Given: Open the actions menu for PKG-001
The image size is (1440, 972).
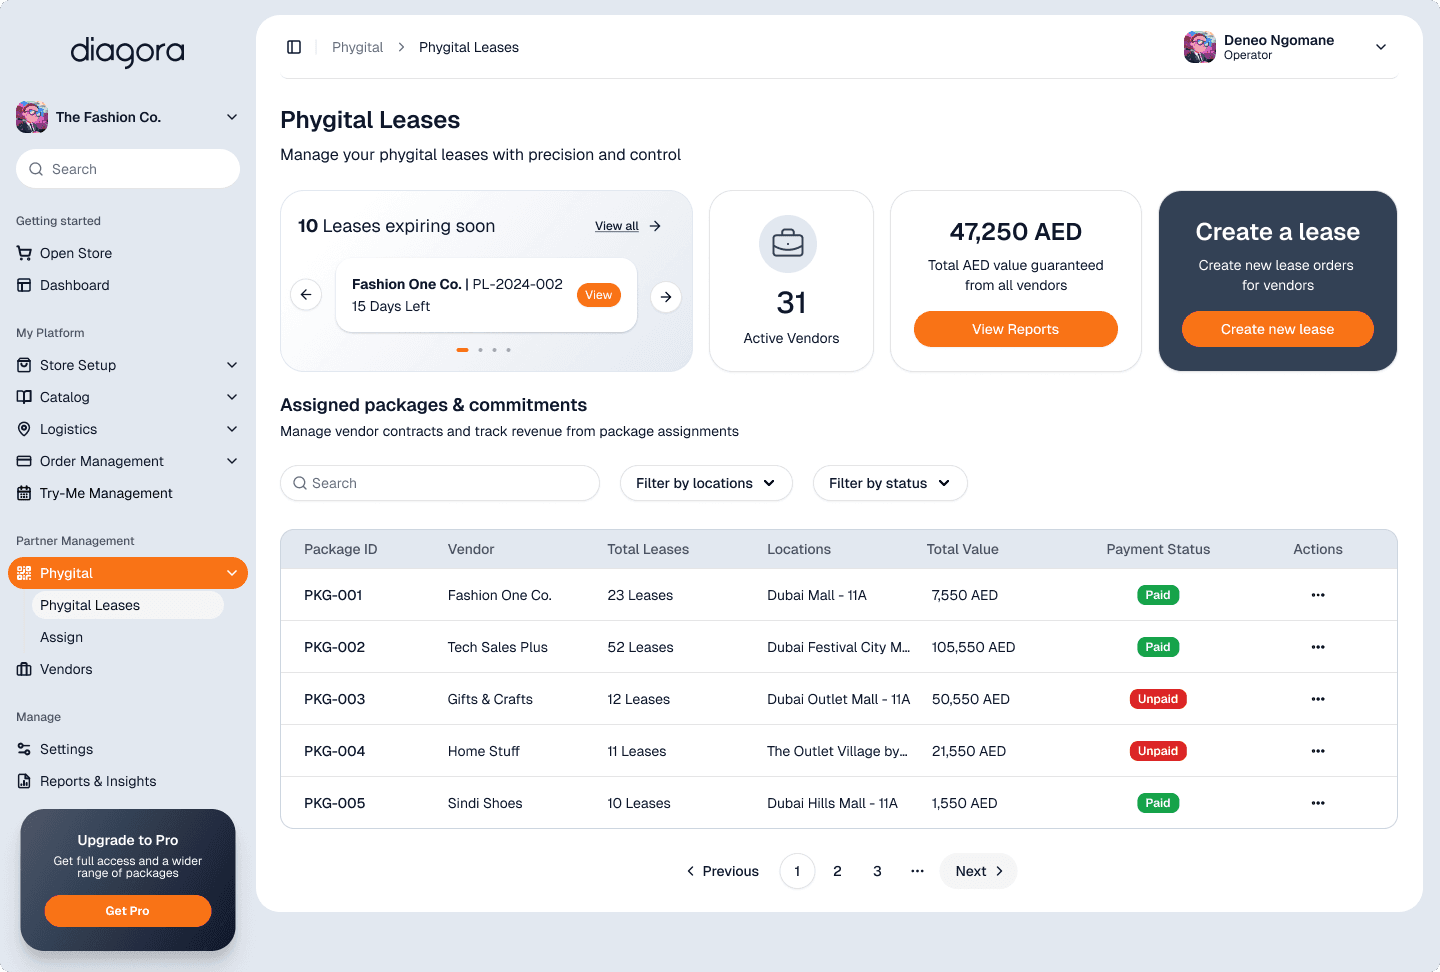Looking at the screenshot, I should (1317, 594).
